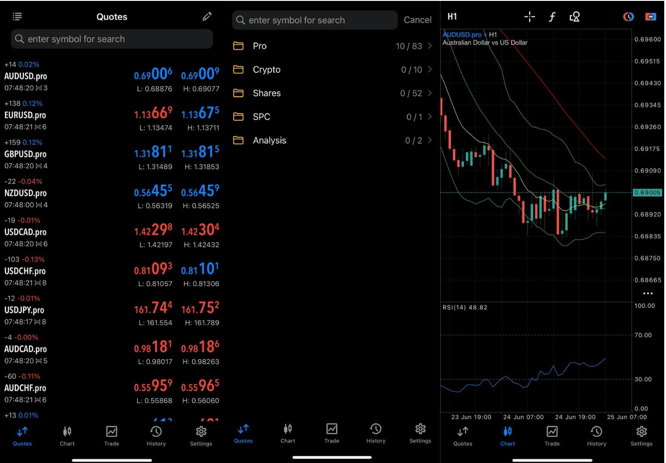
Task: Open the chart objects shapes icon
Action: (x=575, y=17)
